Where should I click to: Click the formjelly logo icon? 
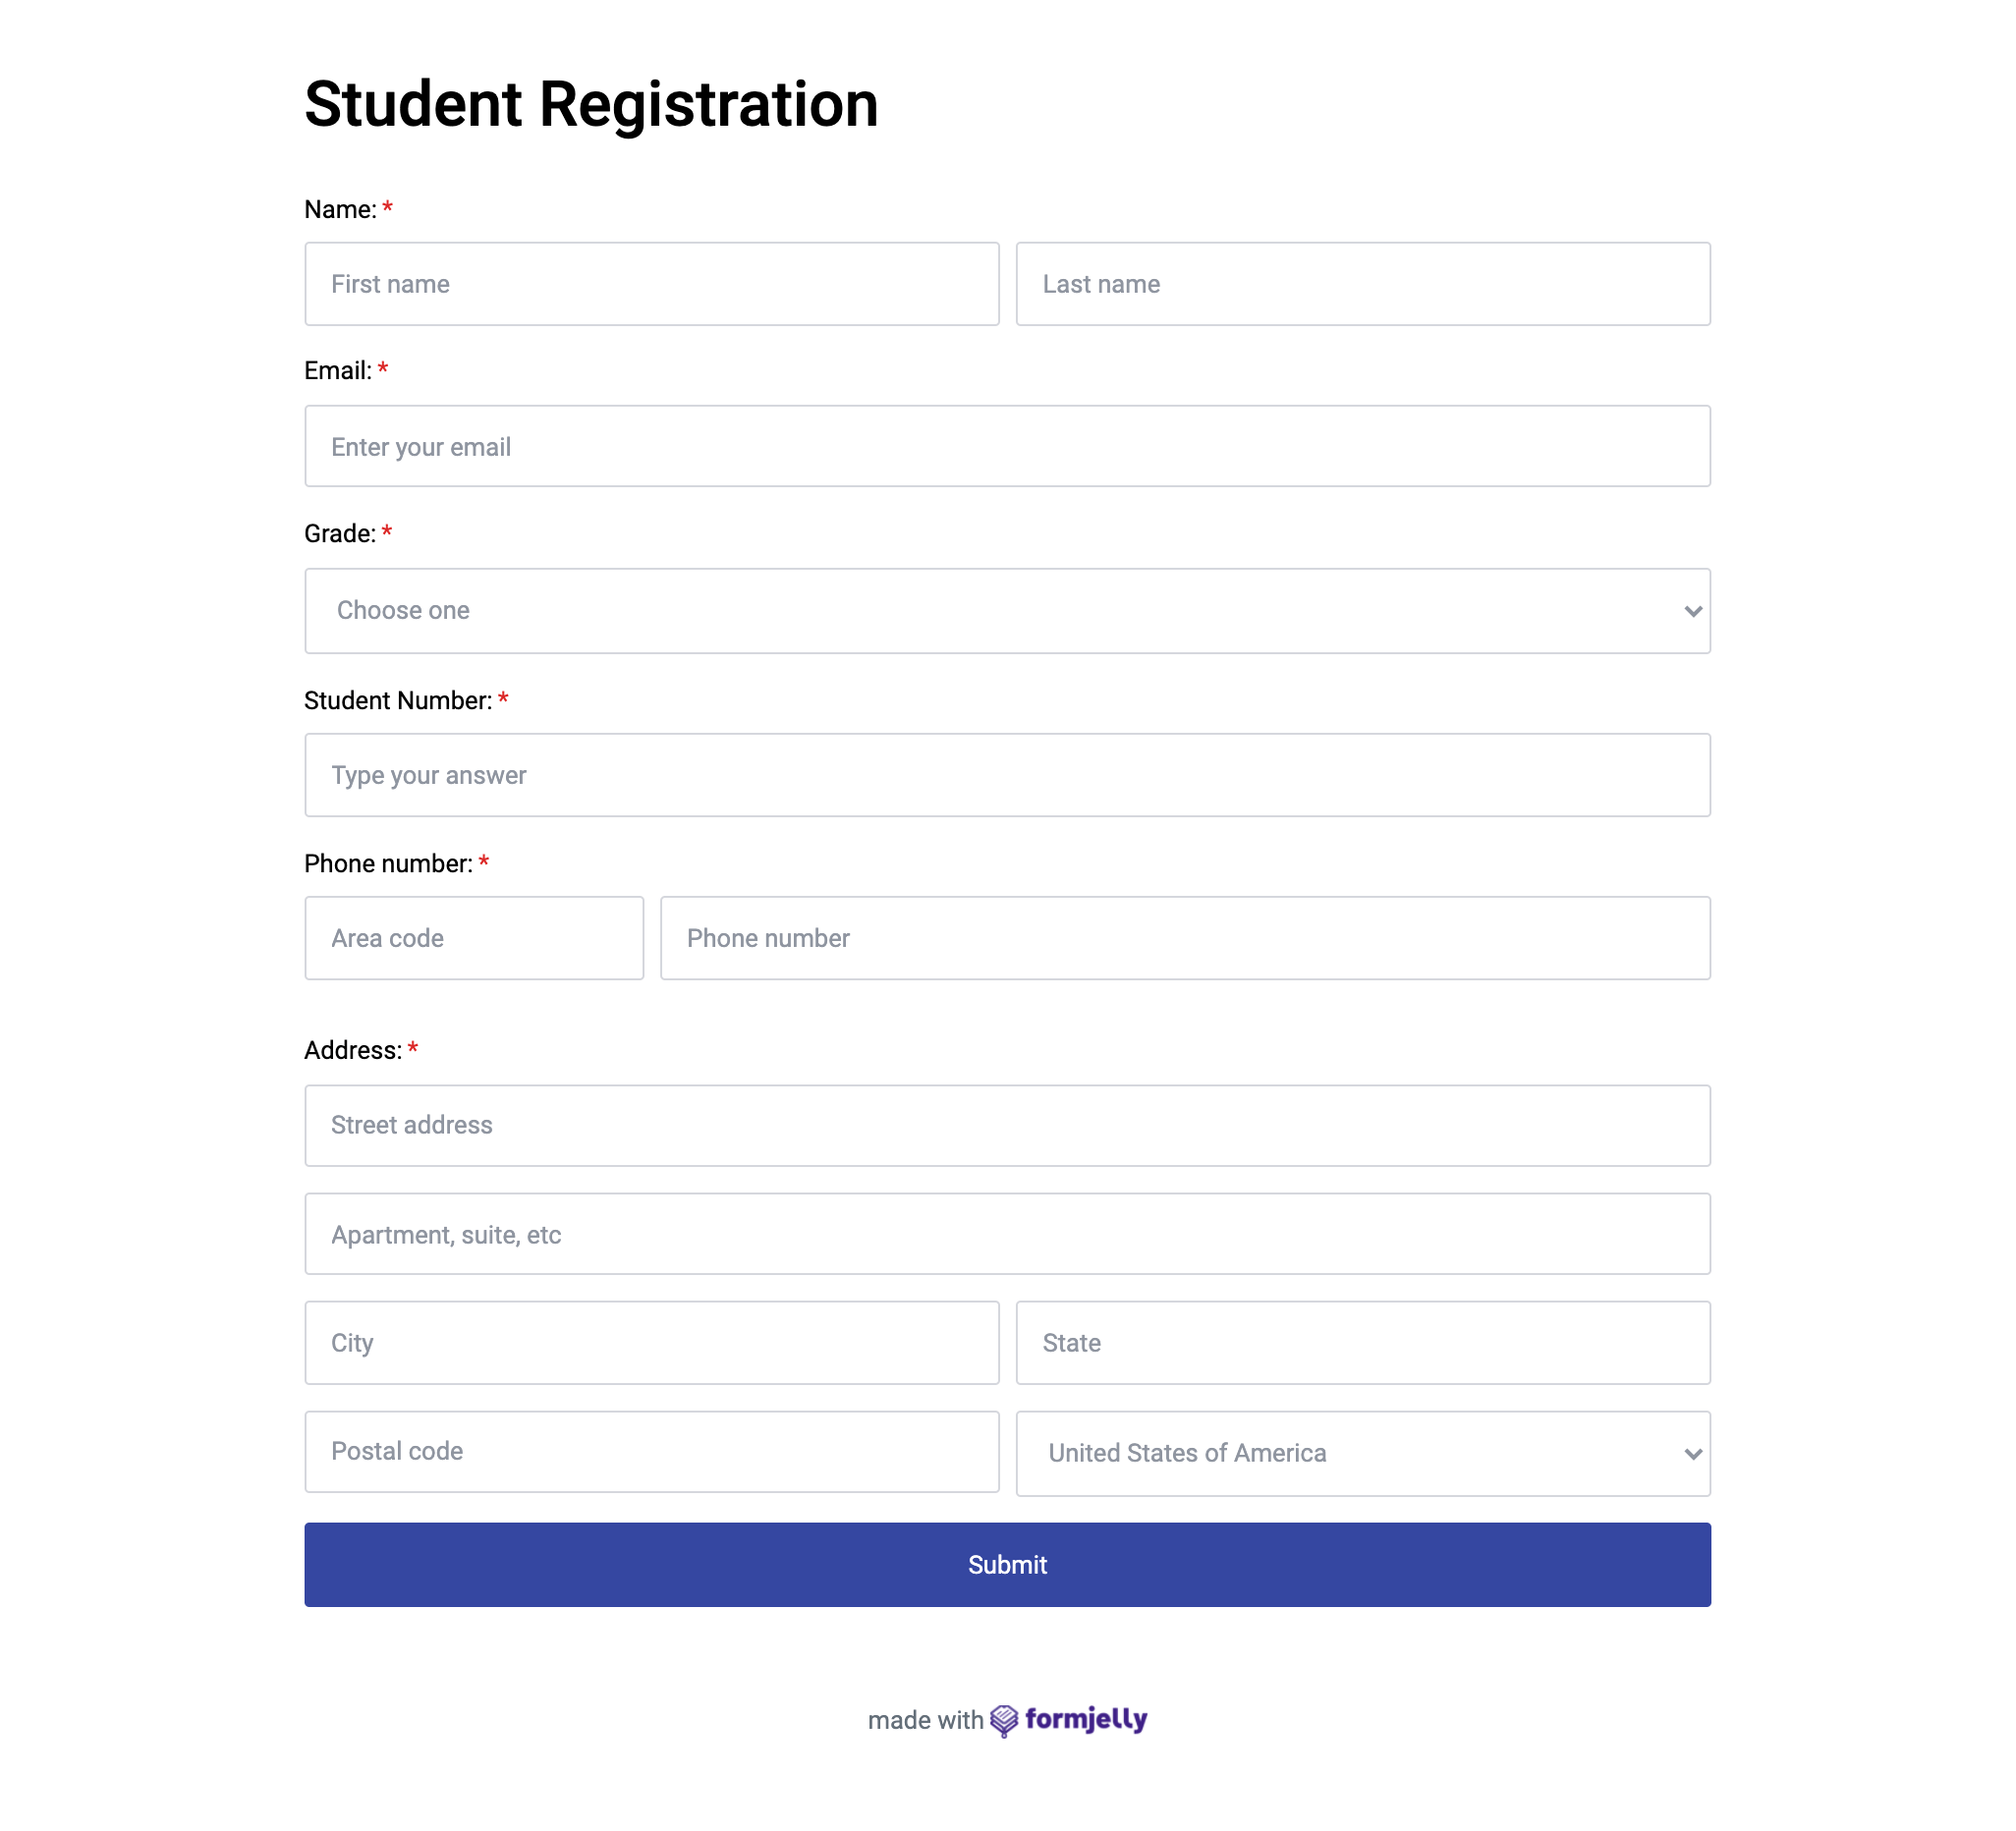[1003, 1720]
